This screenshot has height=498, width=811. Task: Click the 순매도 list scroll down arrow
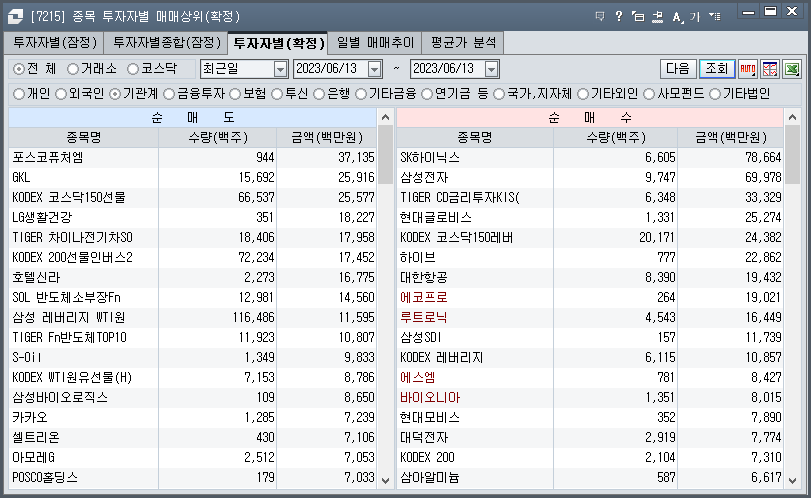(385, 480)
